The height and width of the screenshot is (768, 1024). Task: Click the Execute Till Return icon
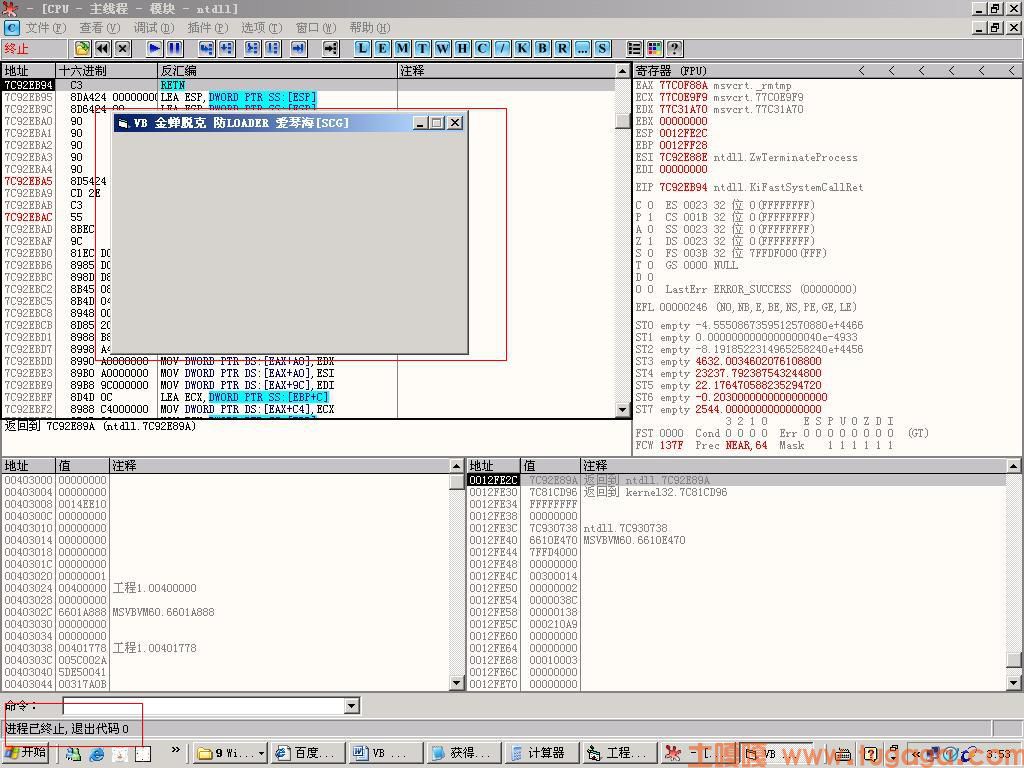point(299,48)
